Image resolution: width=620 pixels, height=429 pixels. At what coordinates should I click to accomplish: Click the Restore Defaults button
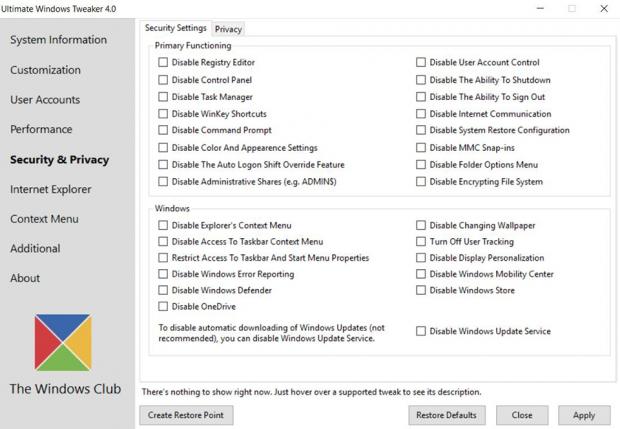pyautogui.click(x=447, y=415)
